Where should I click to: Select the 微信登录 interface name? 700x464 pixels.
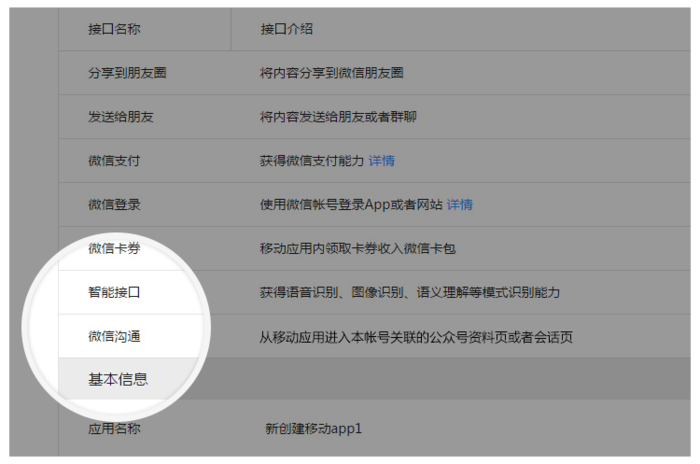114,205
